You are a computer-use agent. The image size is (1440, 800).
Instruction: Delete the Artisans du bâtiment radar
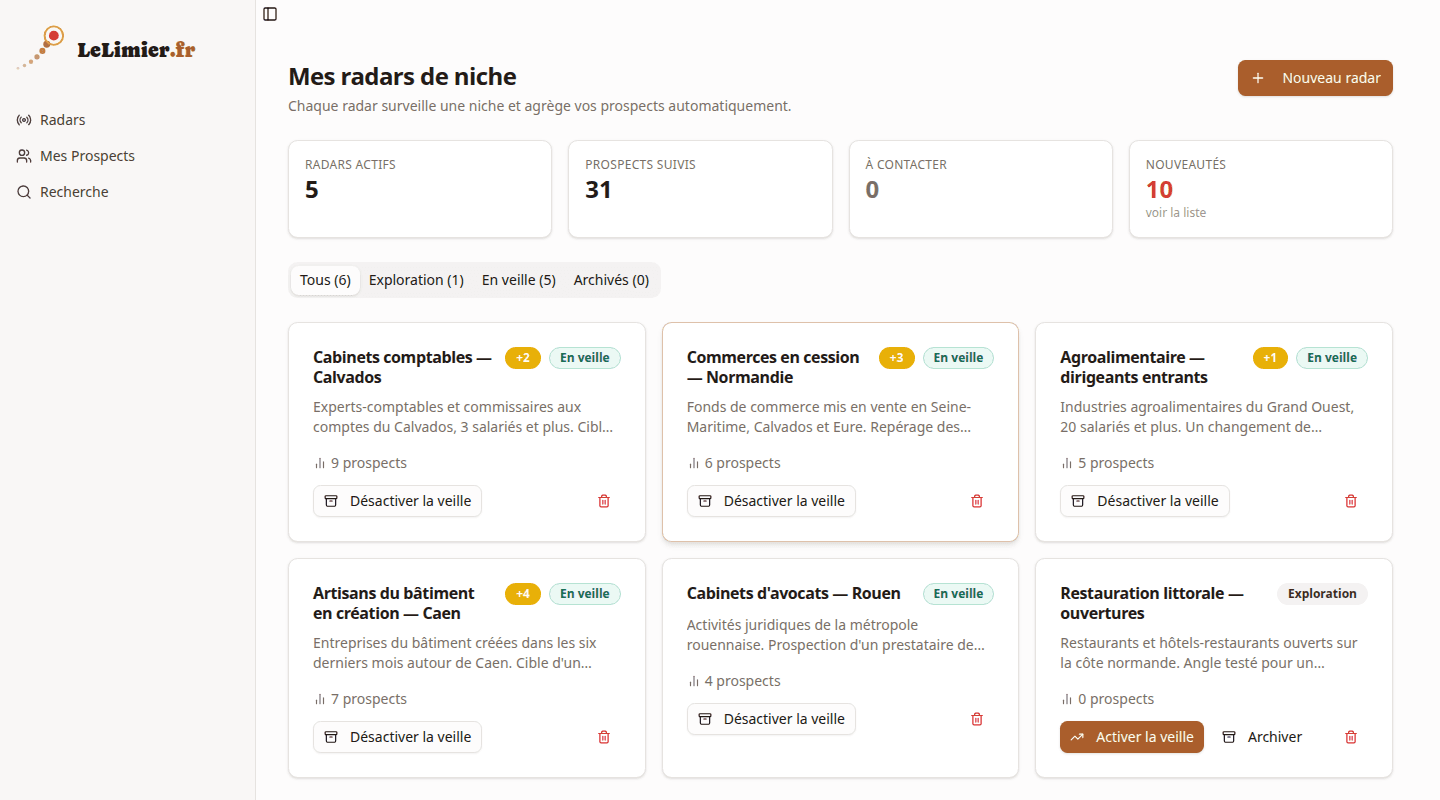604,737
